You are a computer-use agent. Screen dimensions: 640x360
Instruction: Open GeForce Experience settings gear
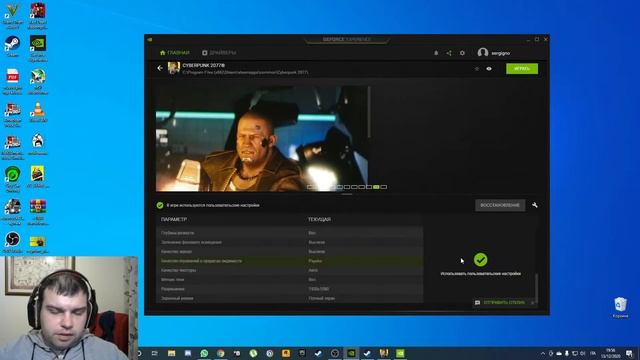(x=462, y=53)
